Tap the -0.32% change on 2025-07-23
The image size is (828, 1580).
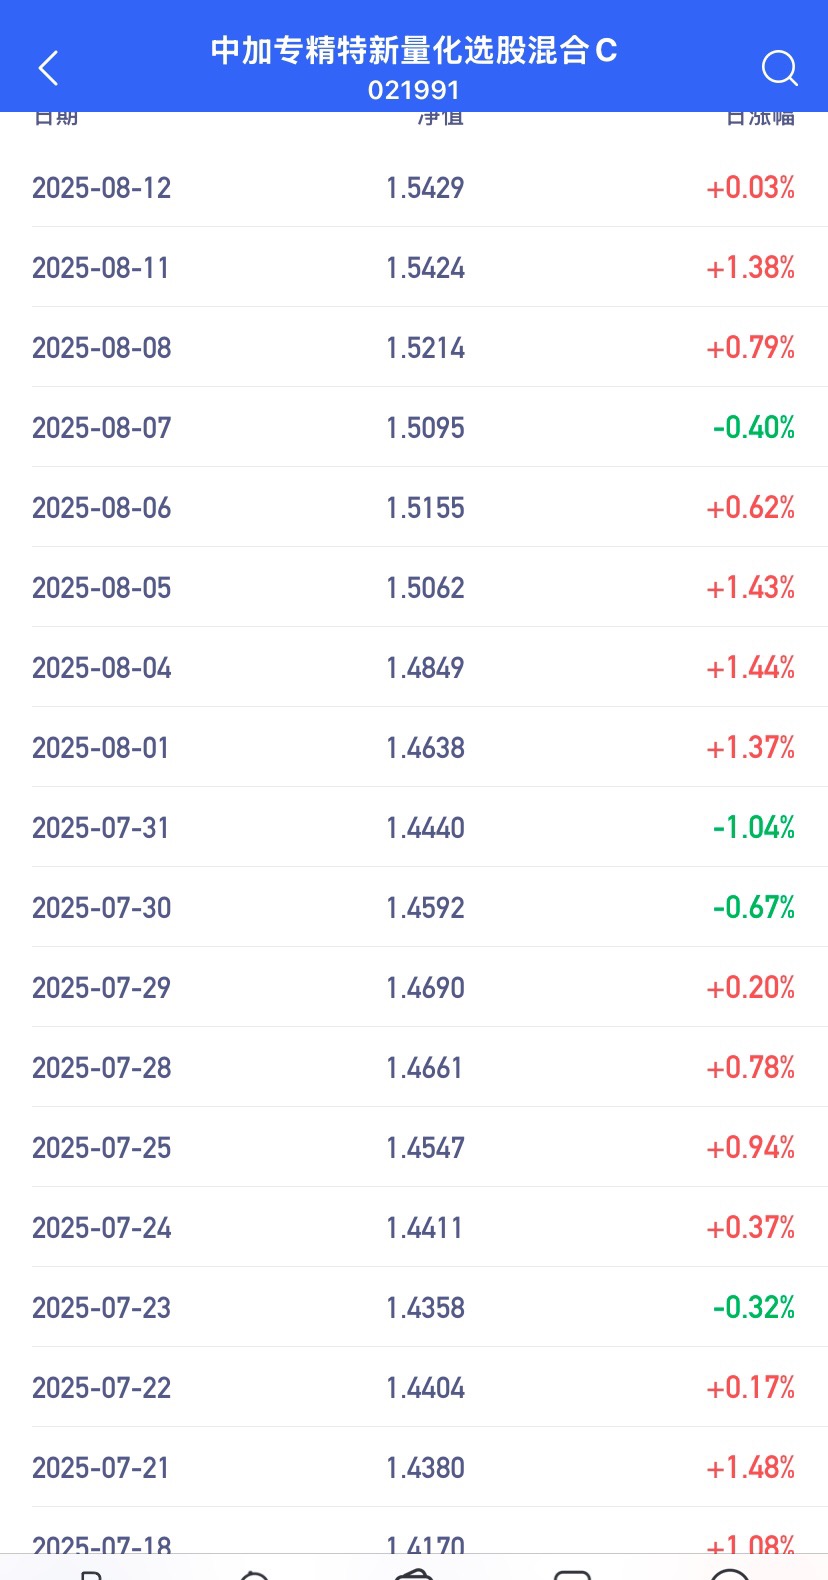click(x=753, y=1308)
